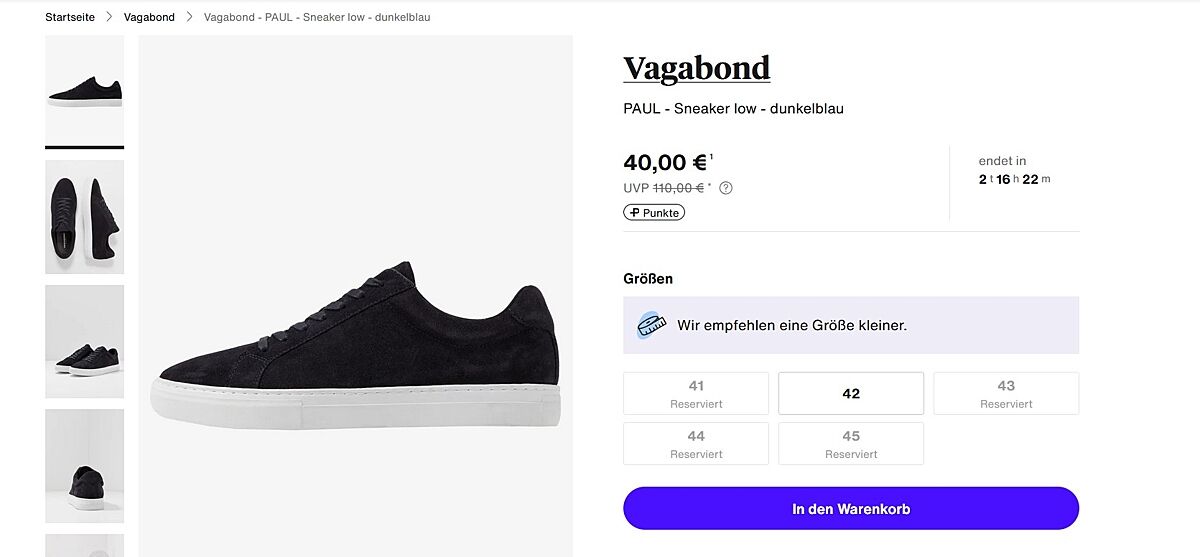Click the size recommendation banner

[x=851, y=325]
